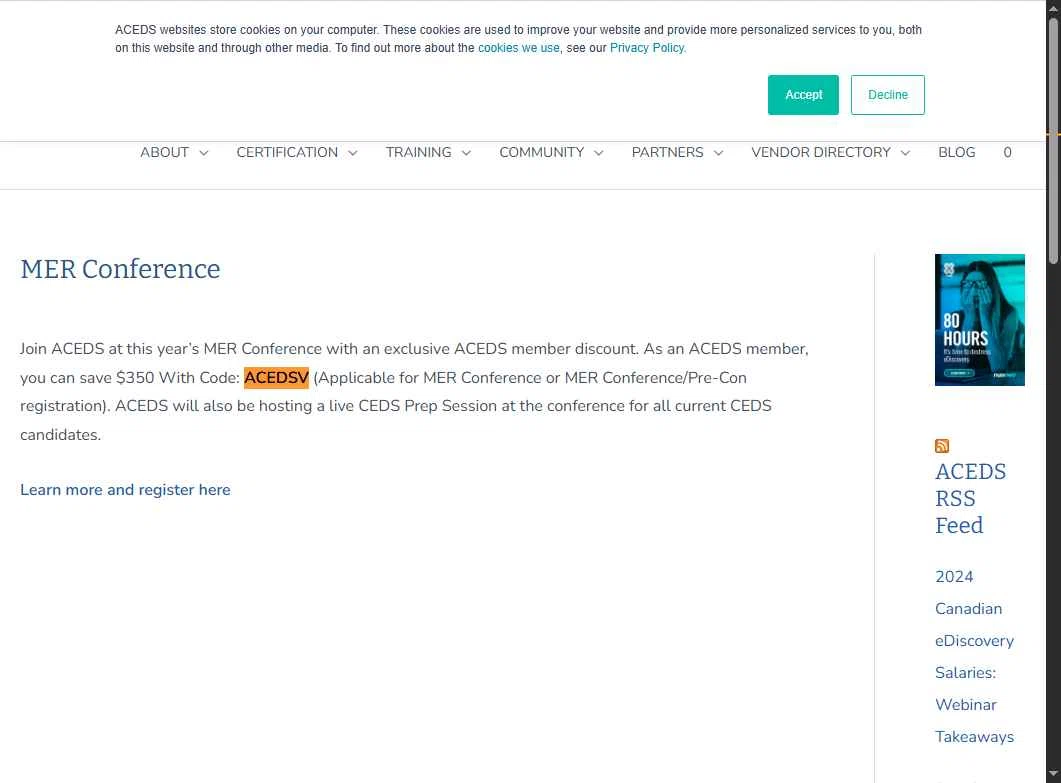
Task: Open the CERTIFICATION menu
Action: pos(287,152)
